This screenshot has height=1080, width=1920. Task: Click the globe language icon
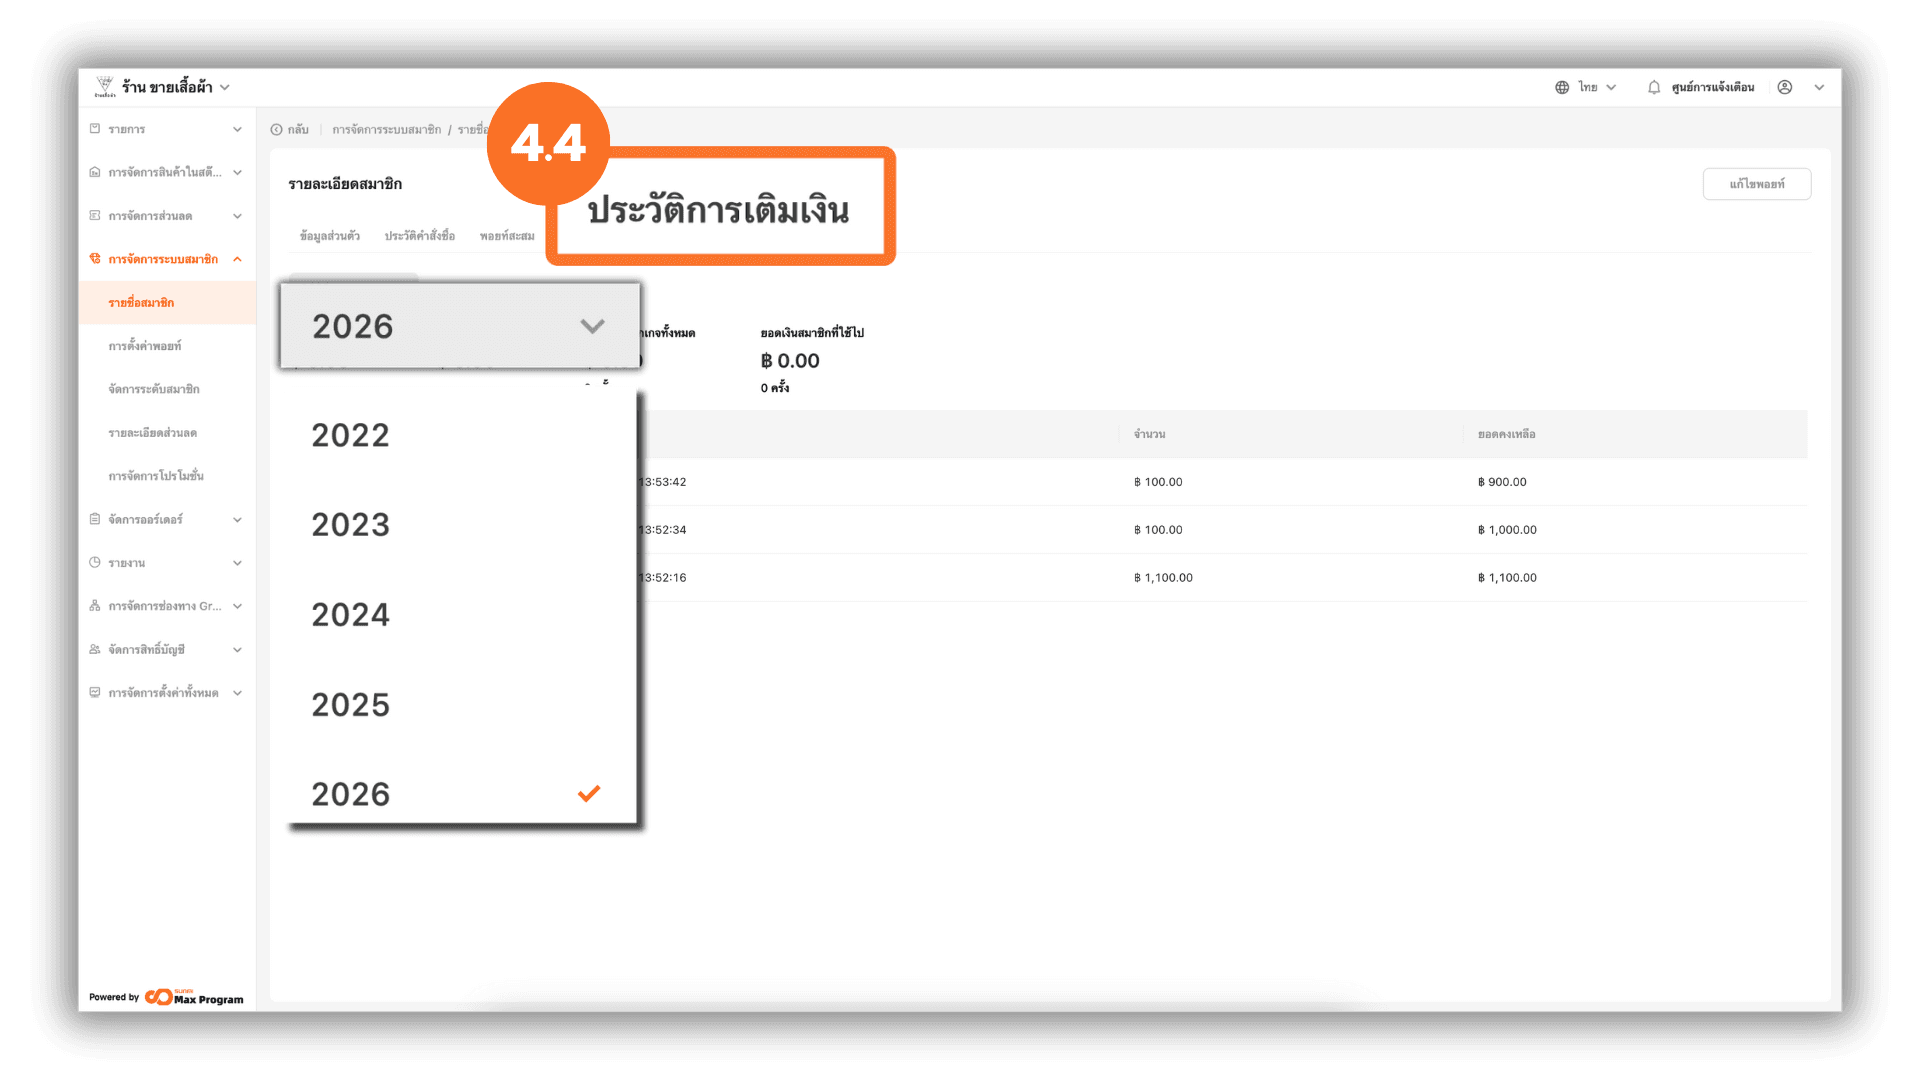click(1561, 88)
